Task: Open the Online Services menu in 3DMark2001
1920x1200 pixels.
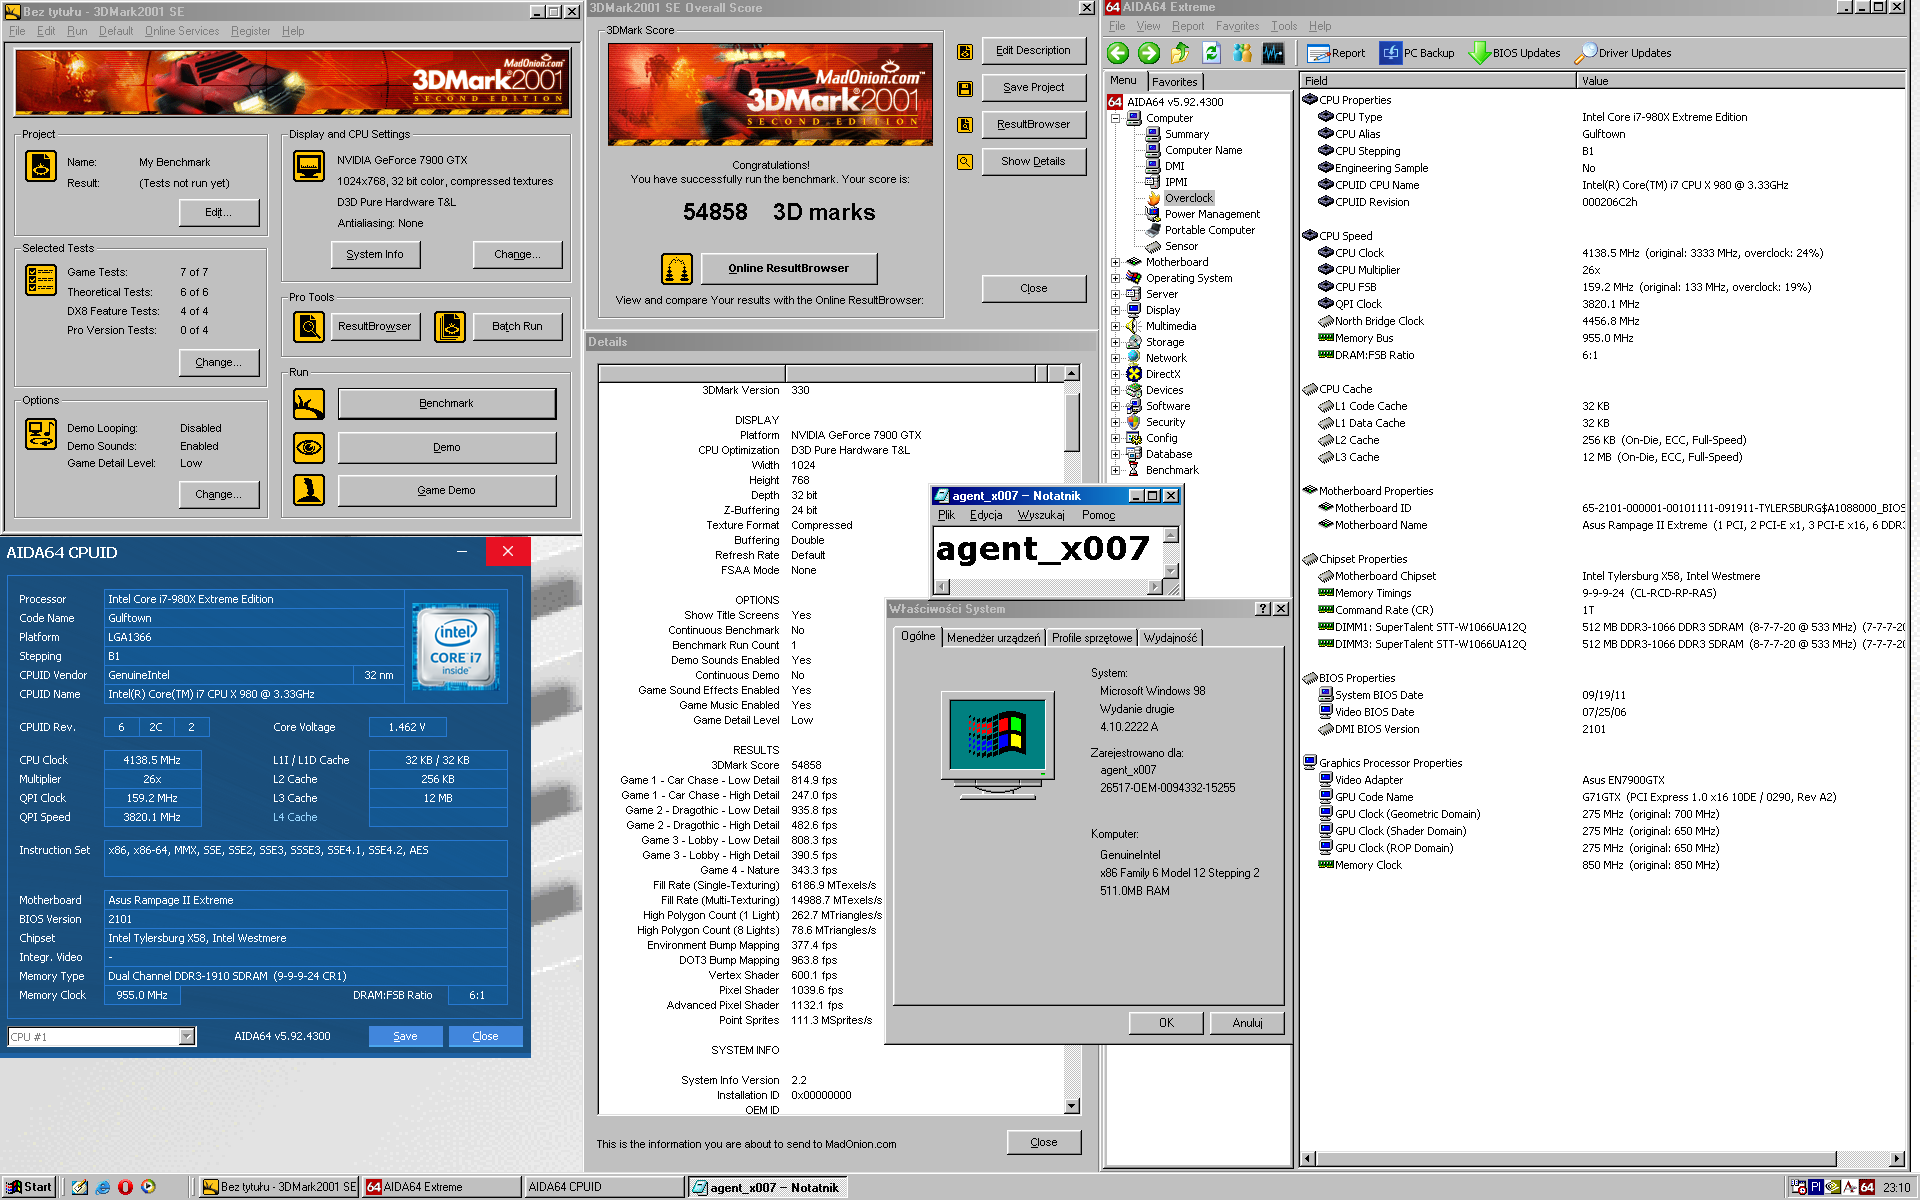Action: (181, 31)
